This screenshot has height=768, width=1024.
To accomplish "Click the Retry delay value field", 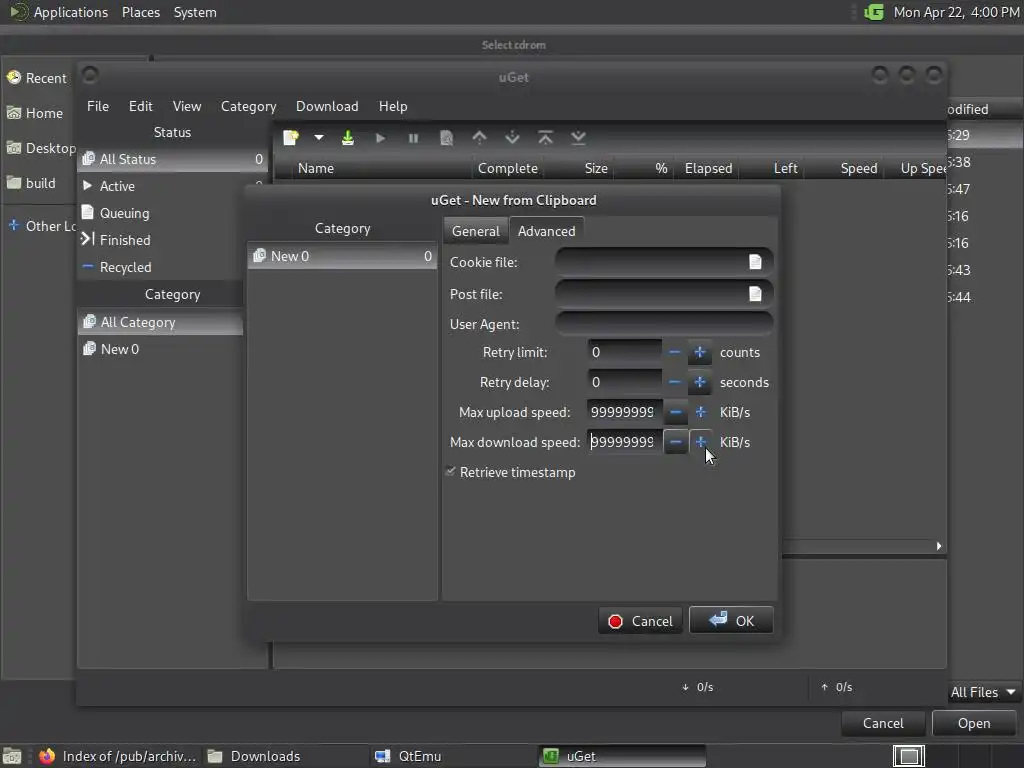I will pos(624,382).
